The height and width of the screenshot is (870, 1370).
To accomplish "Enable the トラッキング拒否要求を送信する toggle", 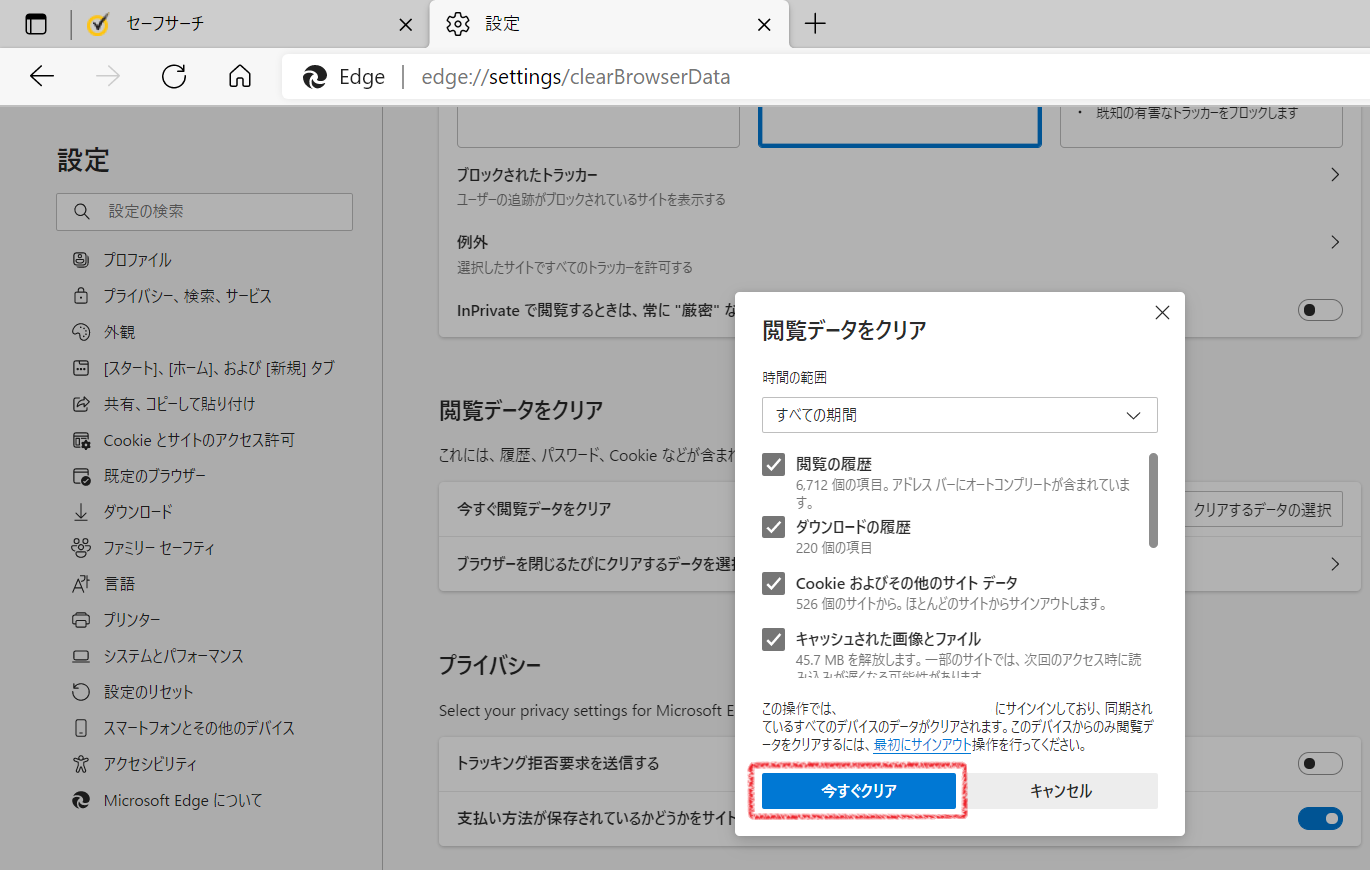I will click(1320, 763).
